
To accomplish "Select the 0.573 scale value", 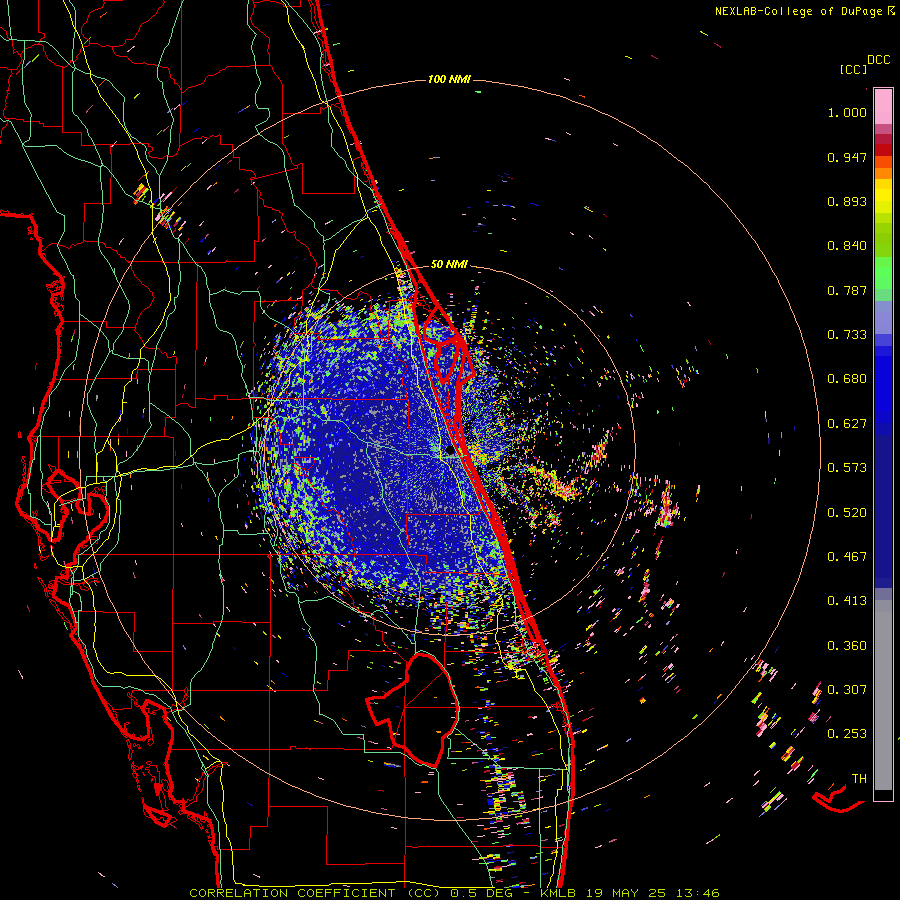I will pyautogui.click(x=847, y=468).
